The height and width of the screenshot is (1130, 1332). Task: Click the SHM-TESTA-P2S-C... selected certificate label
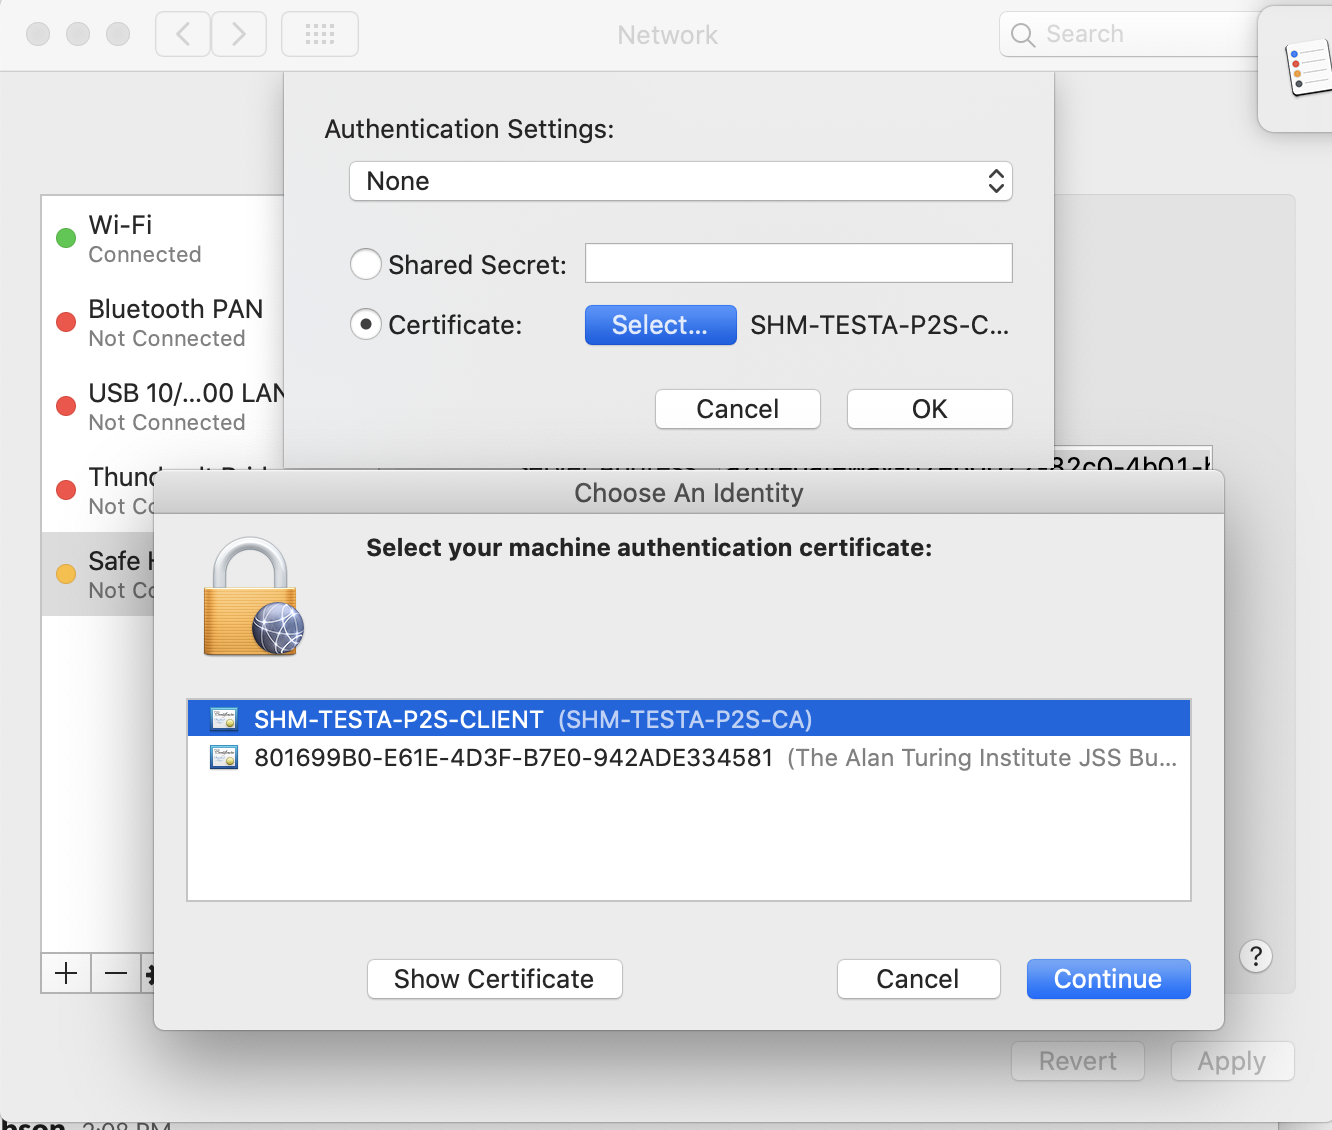pyautogui.click(x=880, y=325)
